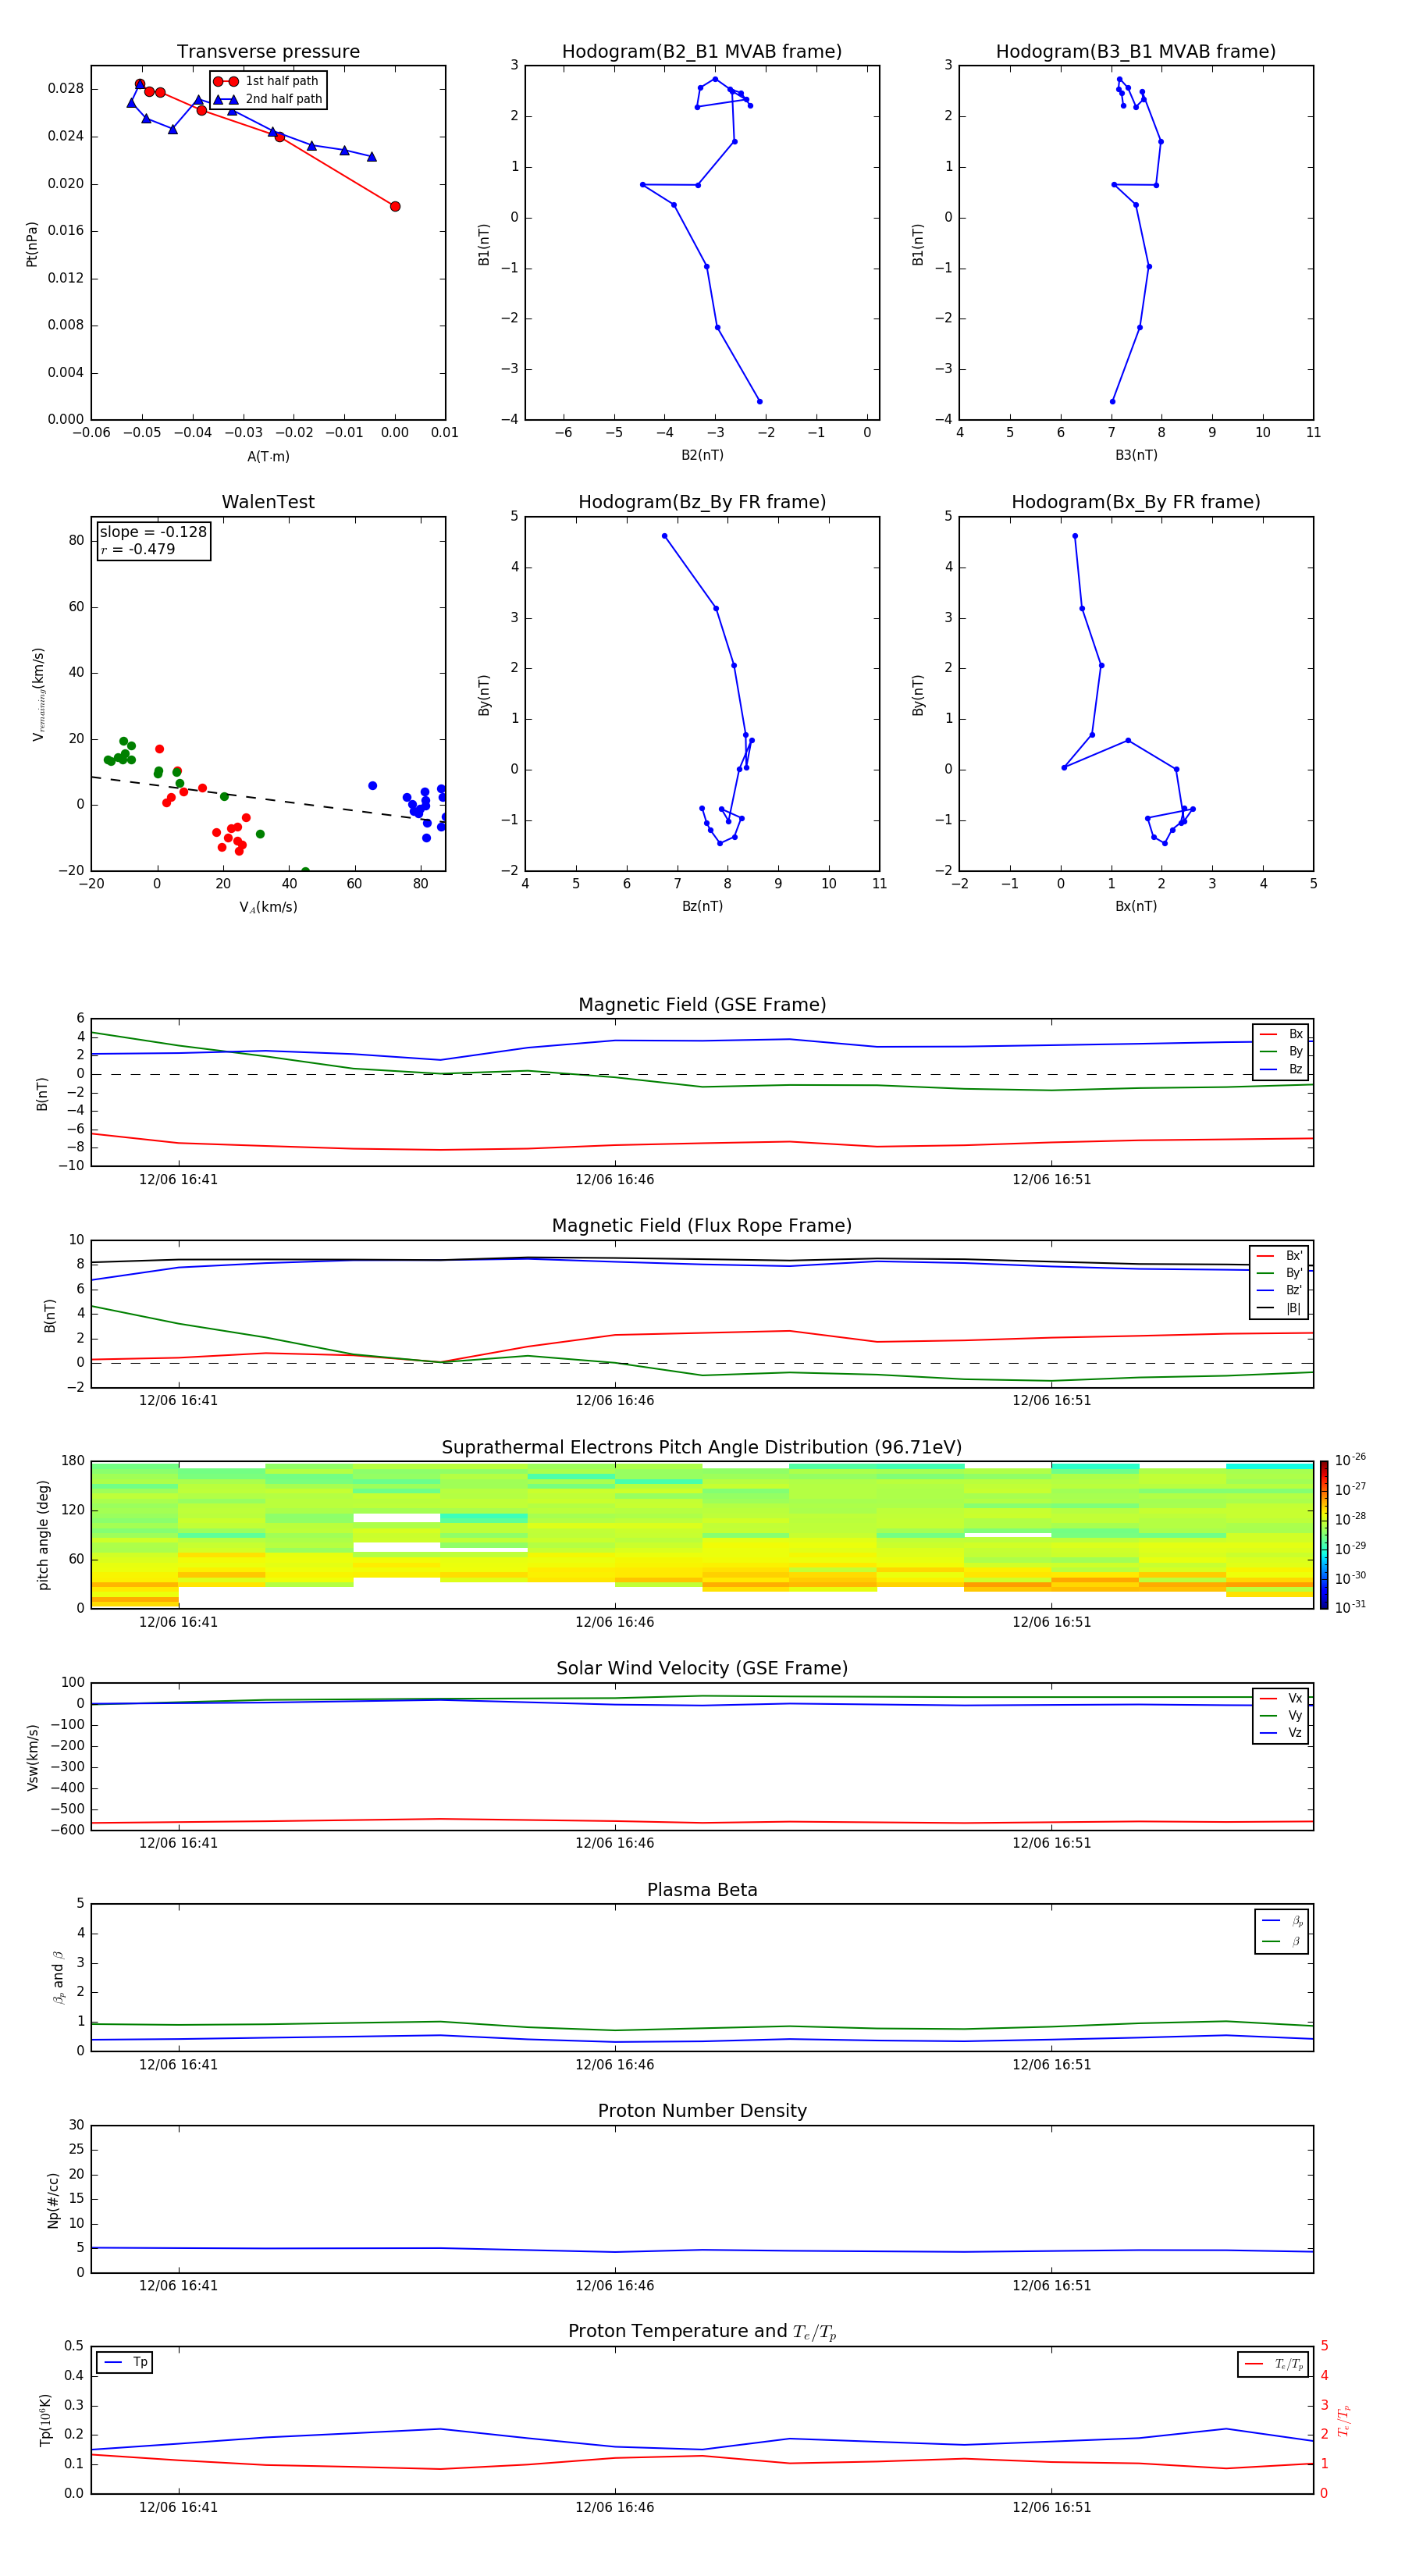Click '12/06 16:41' tick under Plasma Beta plot
The height and width of the screenshot is (2576, 1405).
pyautogui.click(x=178, y=2065)
